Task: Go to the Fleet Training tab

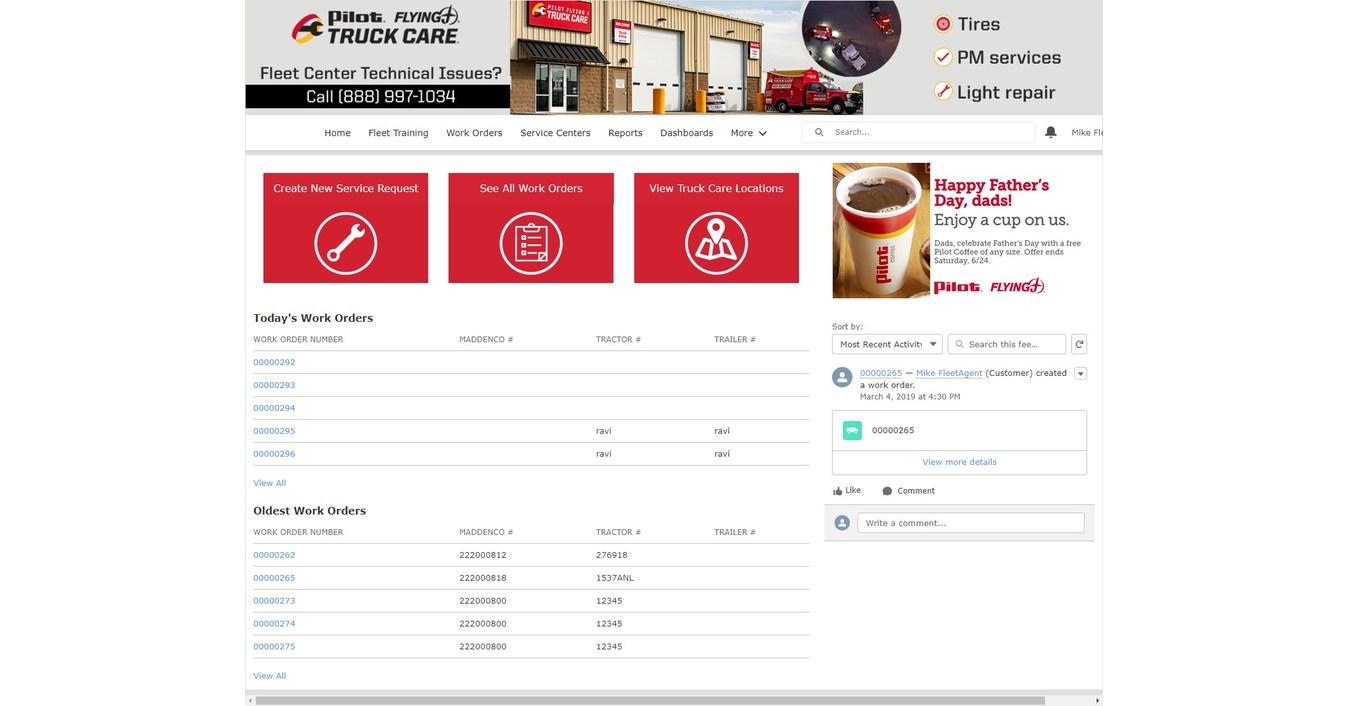Action: (398, 133)
